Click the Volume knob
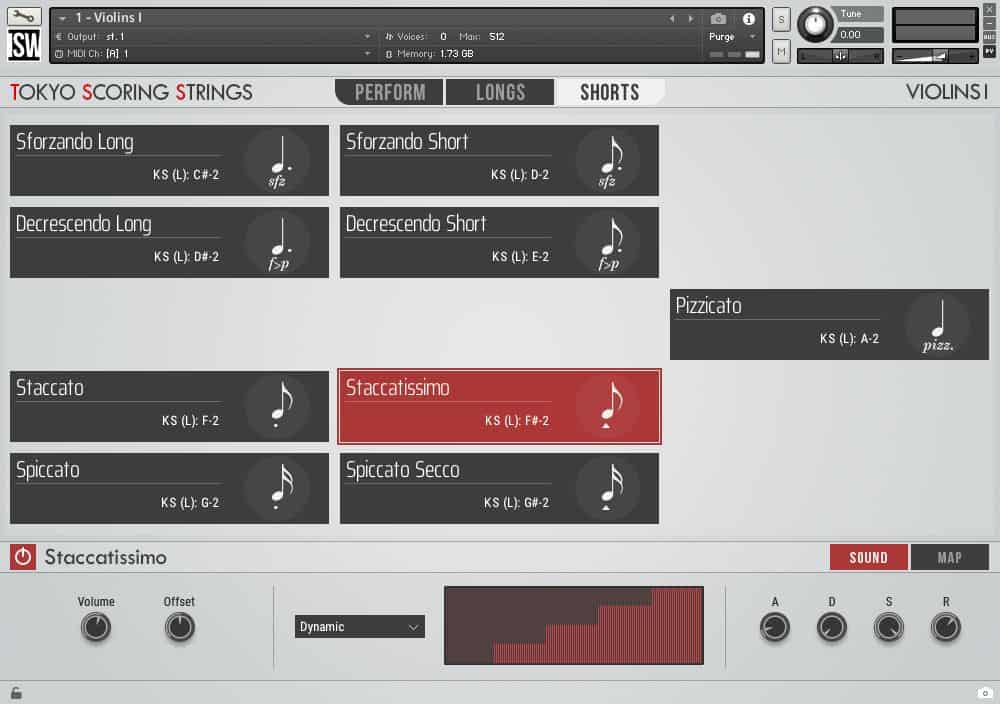This screenshot has width=1000, height=704. click(96, 627)
